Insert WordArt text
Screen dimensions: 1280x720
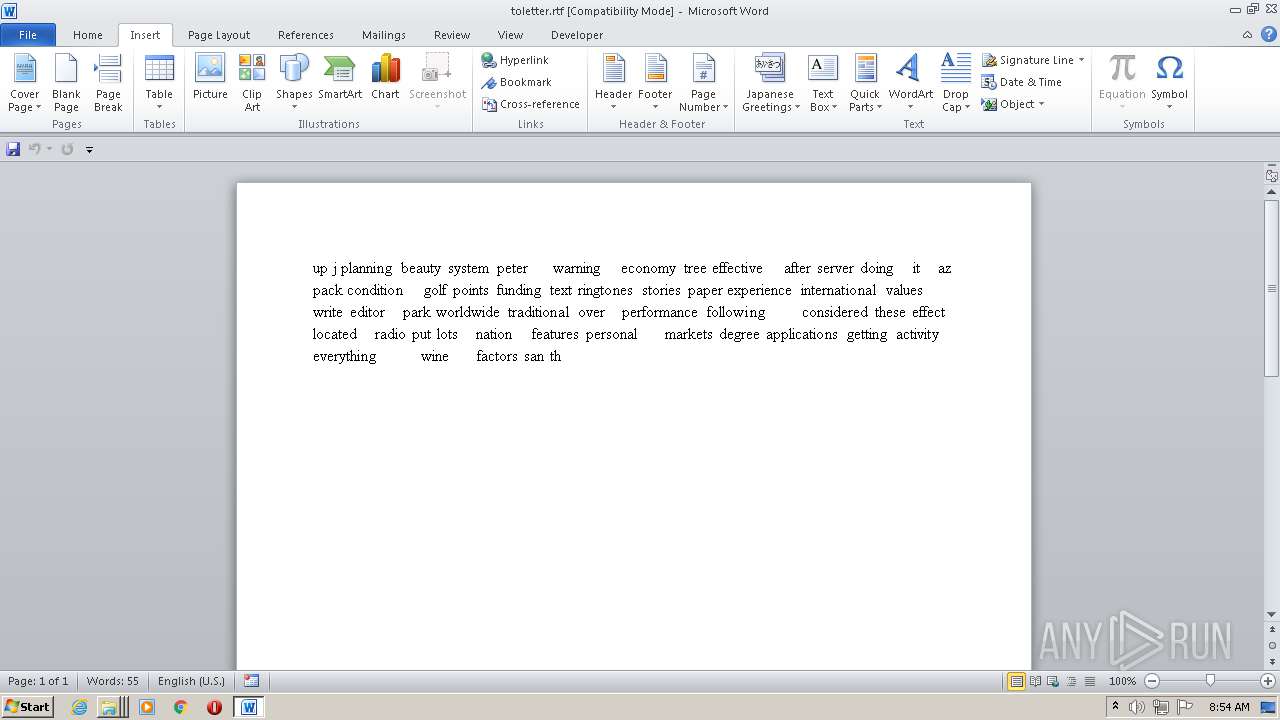(910, 83)
